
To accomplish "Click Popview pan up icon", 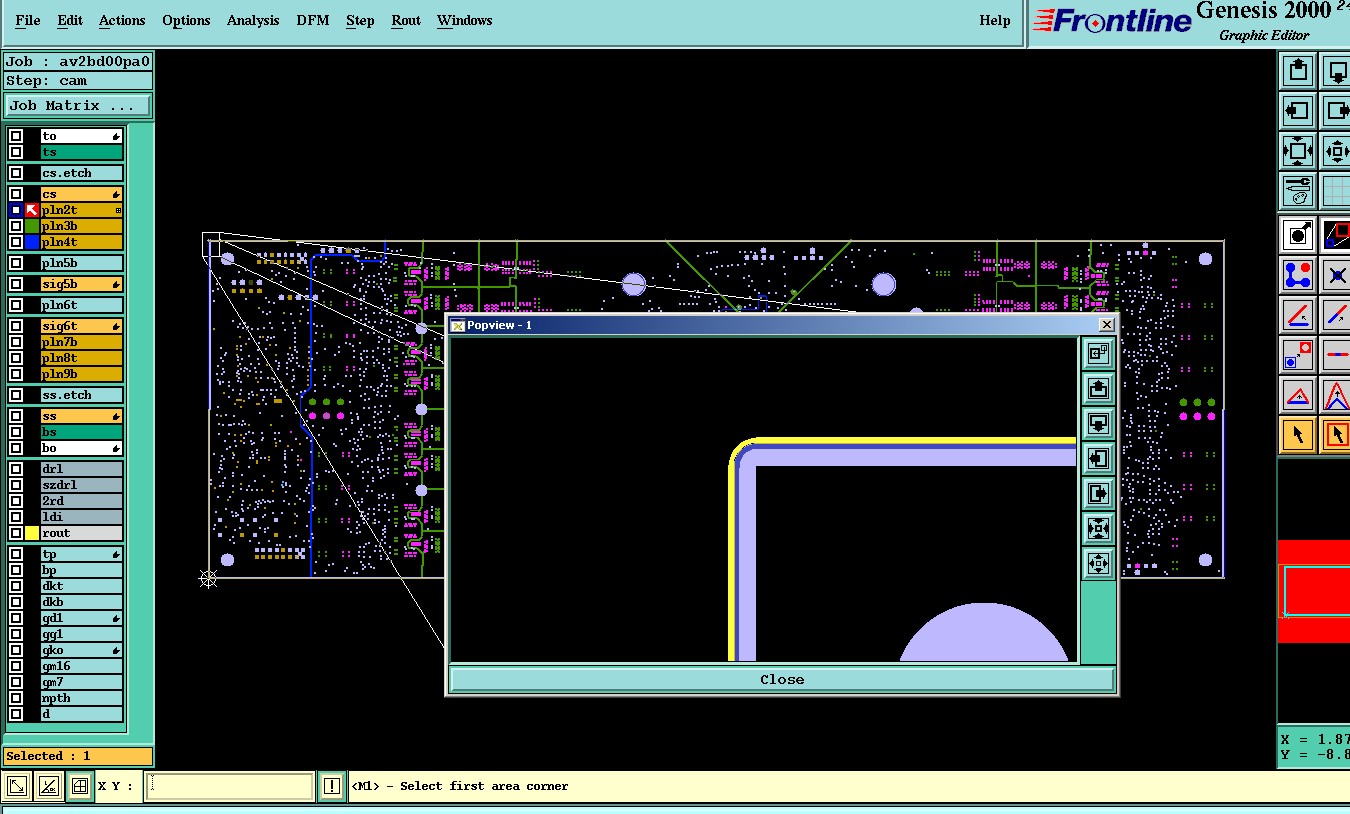I will (x=1098, y=388).
